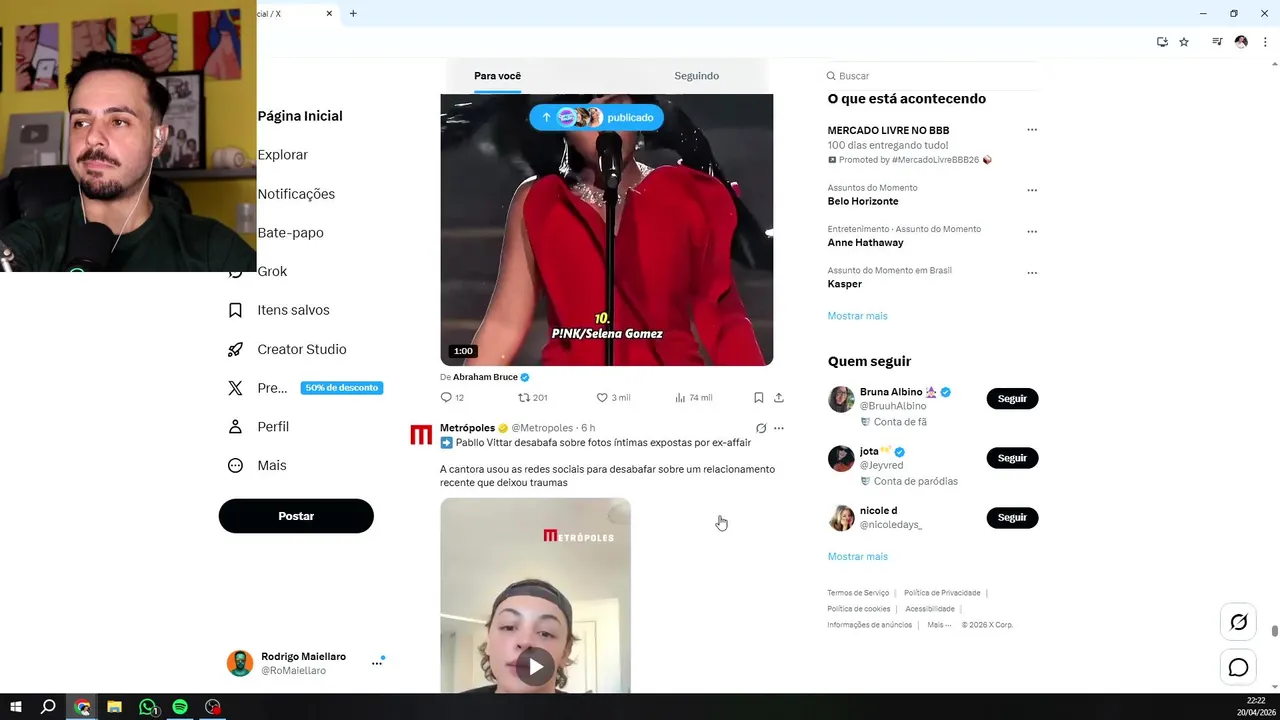1280x720 pixels.
Task: Share the Abraham Bruce video post
Action: click(x=779, y=397)
